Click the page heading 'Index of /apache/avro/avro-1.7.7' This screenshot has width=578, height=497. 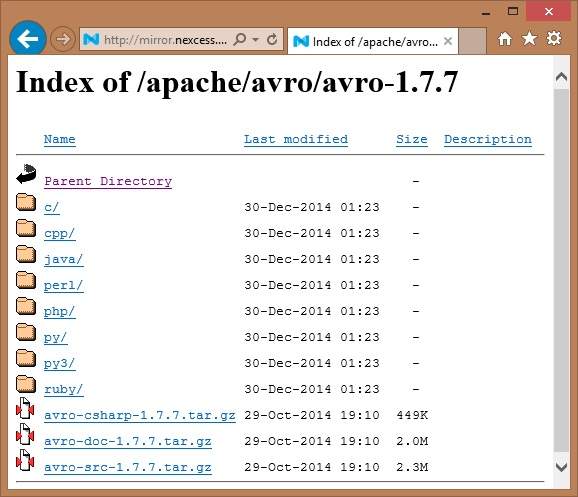pos(237,83)
